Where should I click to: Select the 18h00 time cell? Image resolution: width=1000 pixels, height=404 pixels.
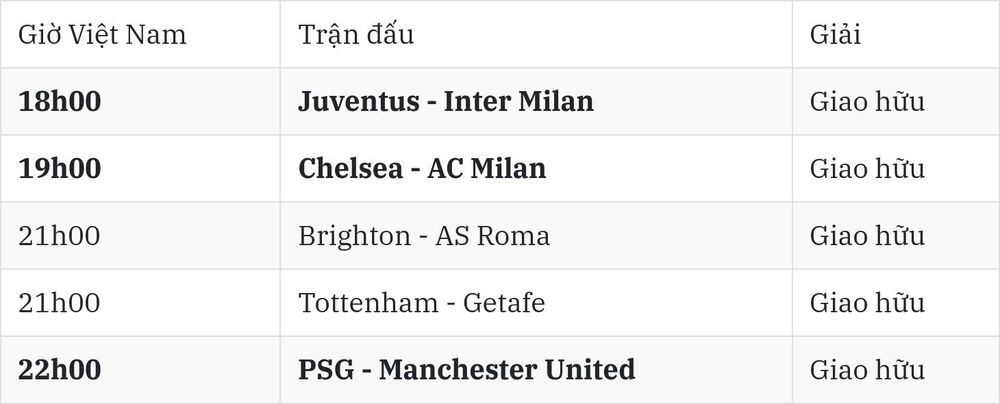tap(59, 101)
